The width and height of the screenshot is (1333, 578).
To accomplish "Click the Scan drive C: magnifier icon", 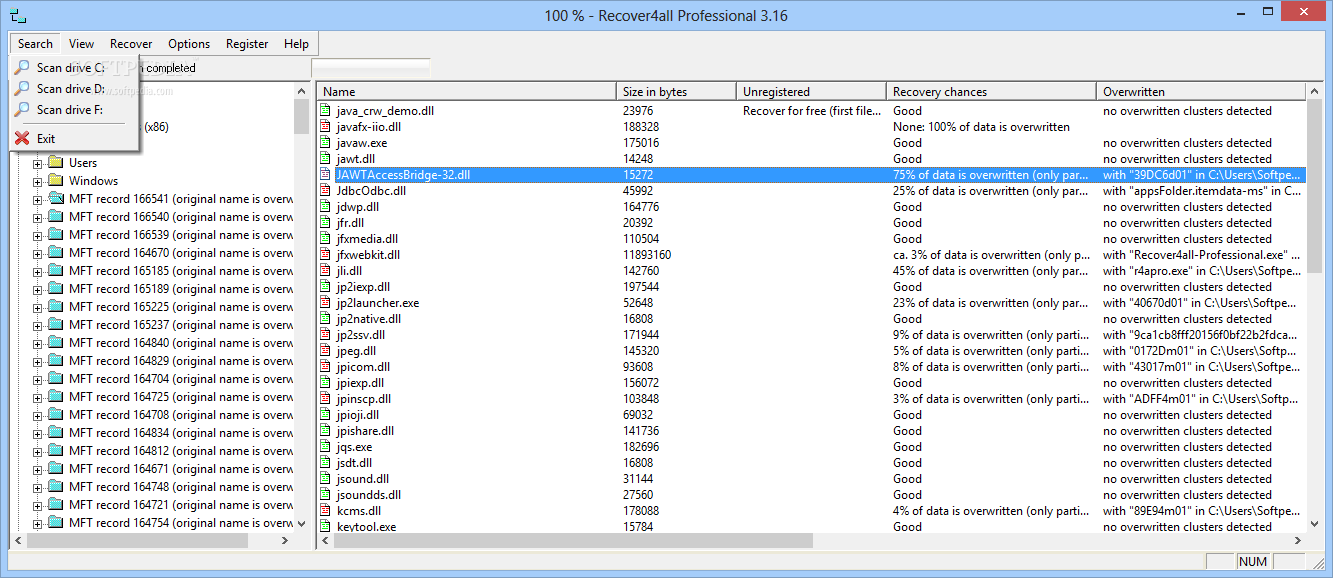I will point(22,68).
